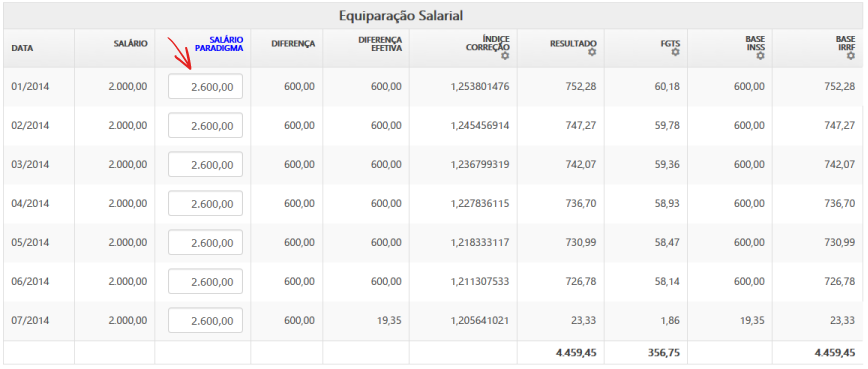Click the Data column header
This screenshot has width=868, height=369.
click(x=22, y=48)
